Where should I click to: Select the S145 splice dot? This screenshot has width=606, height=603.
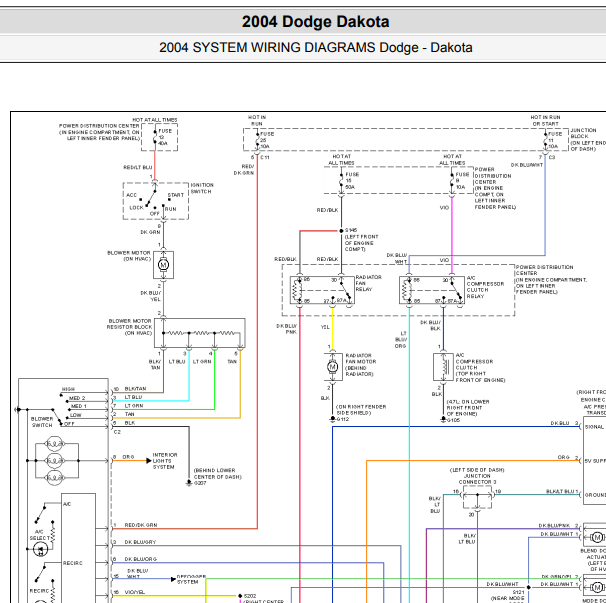341,231
